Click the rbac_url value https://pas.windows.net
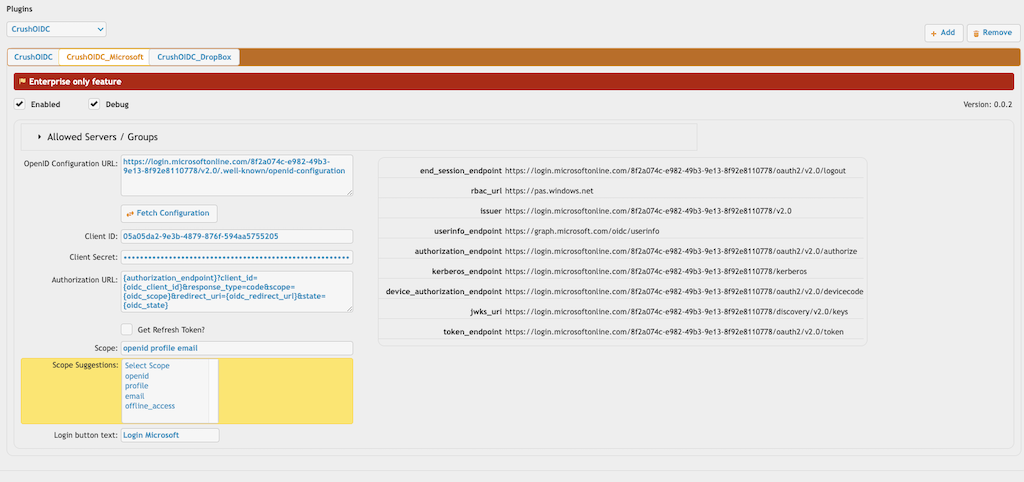 click(x=549, y=191)
